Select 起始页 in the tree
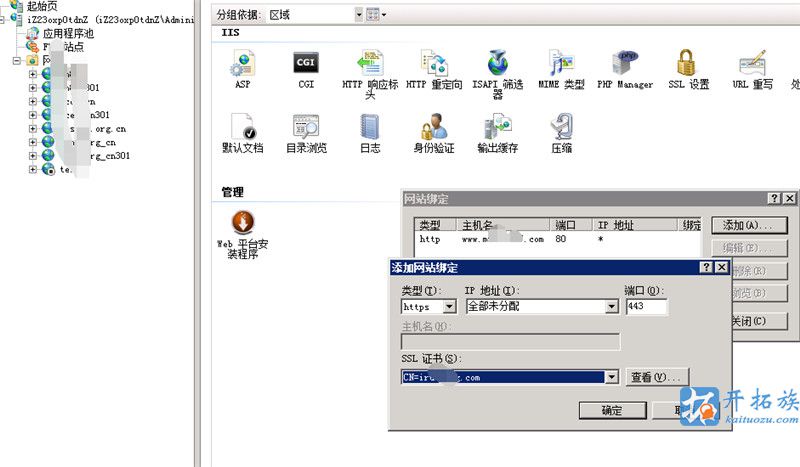 (x=42, y=6)
